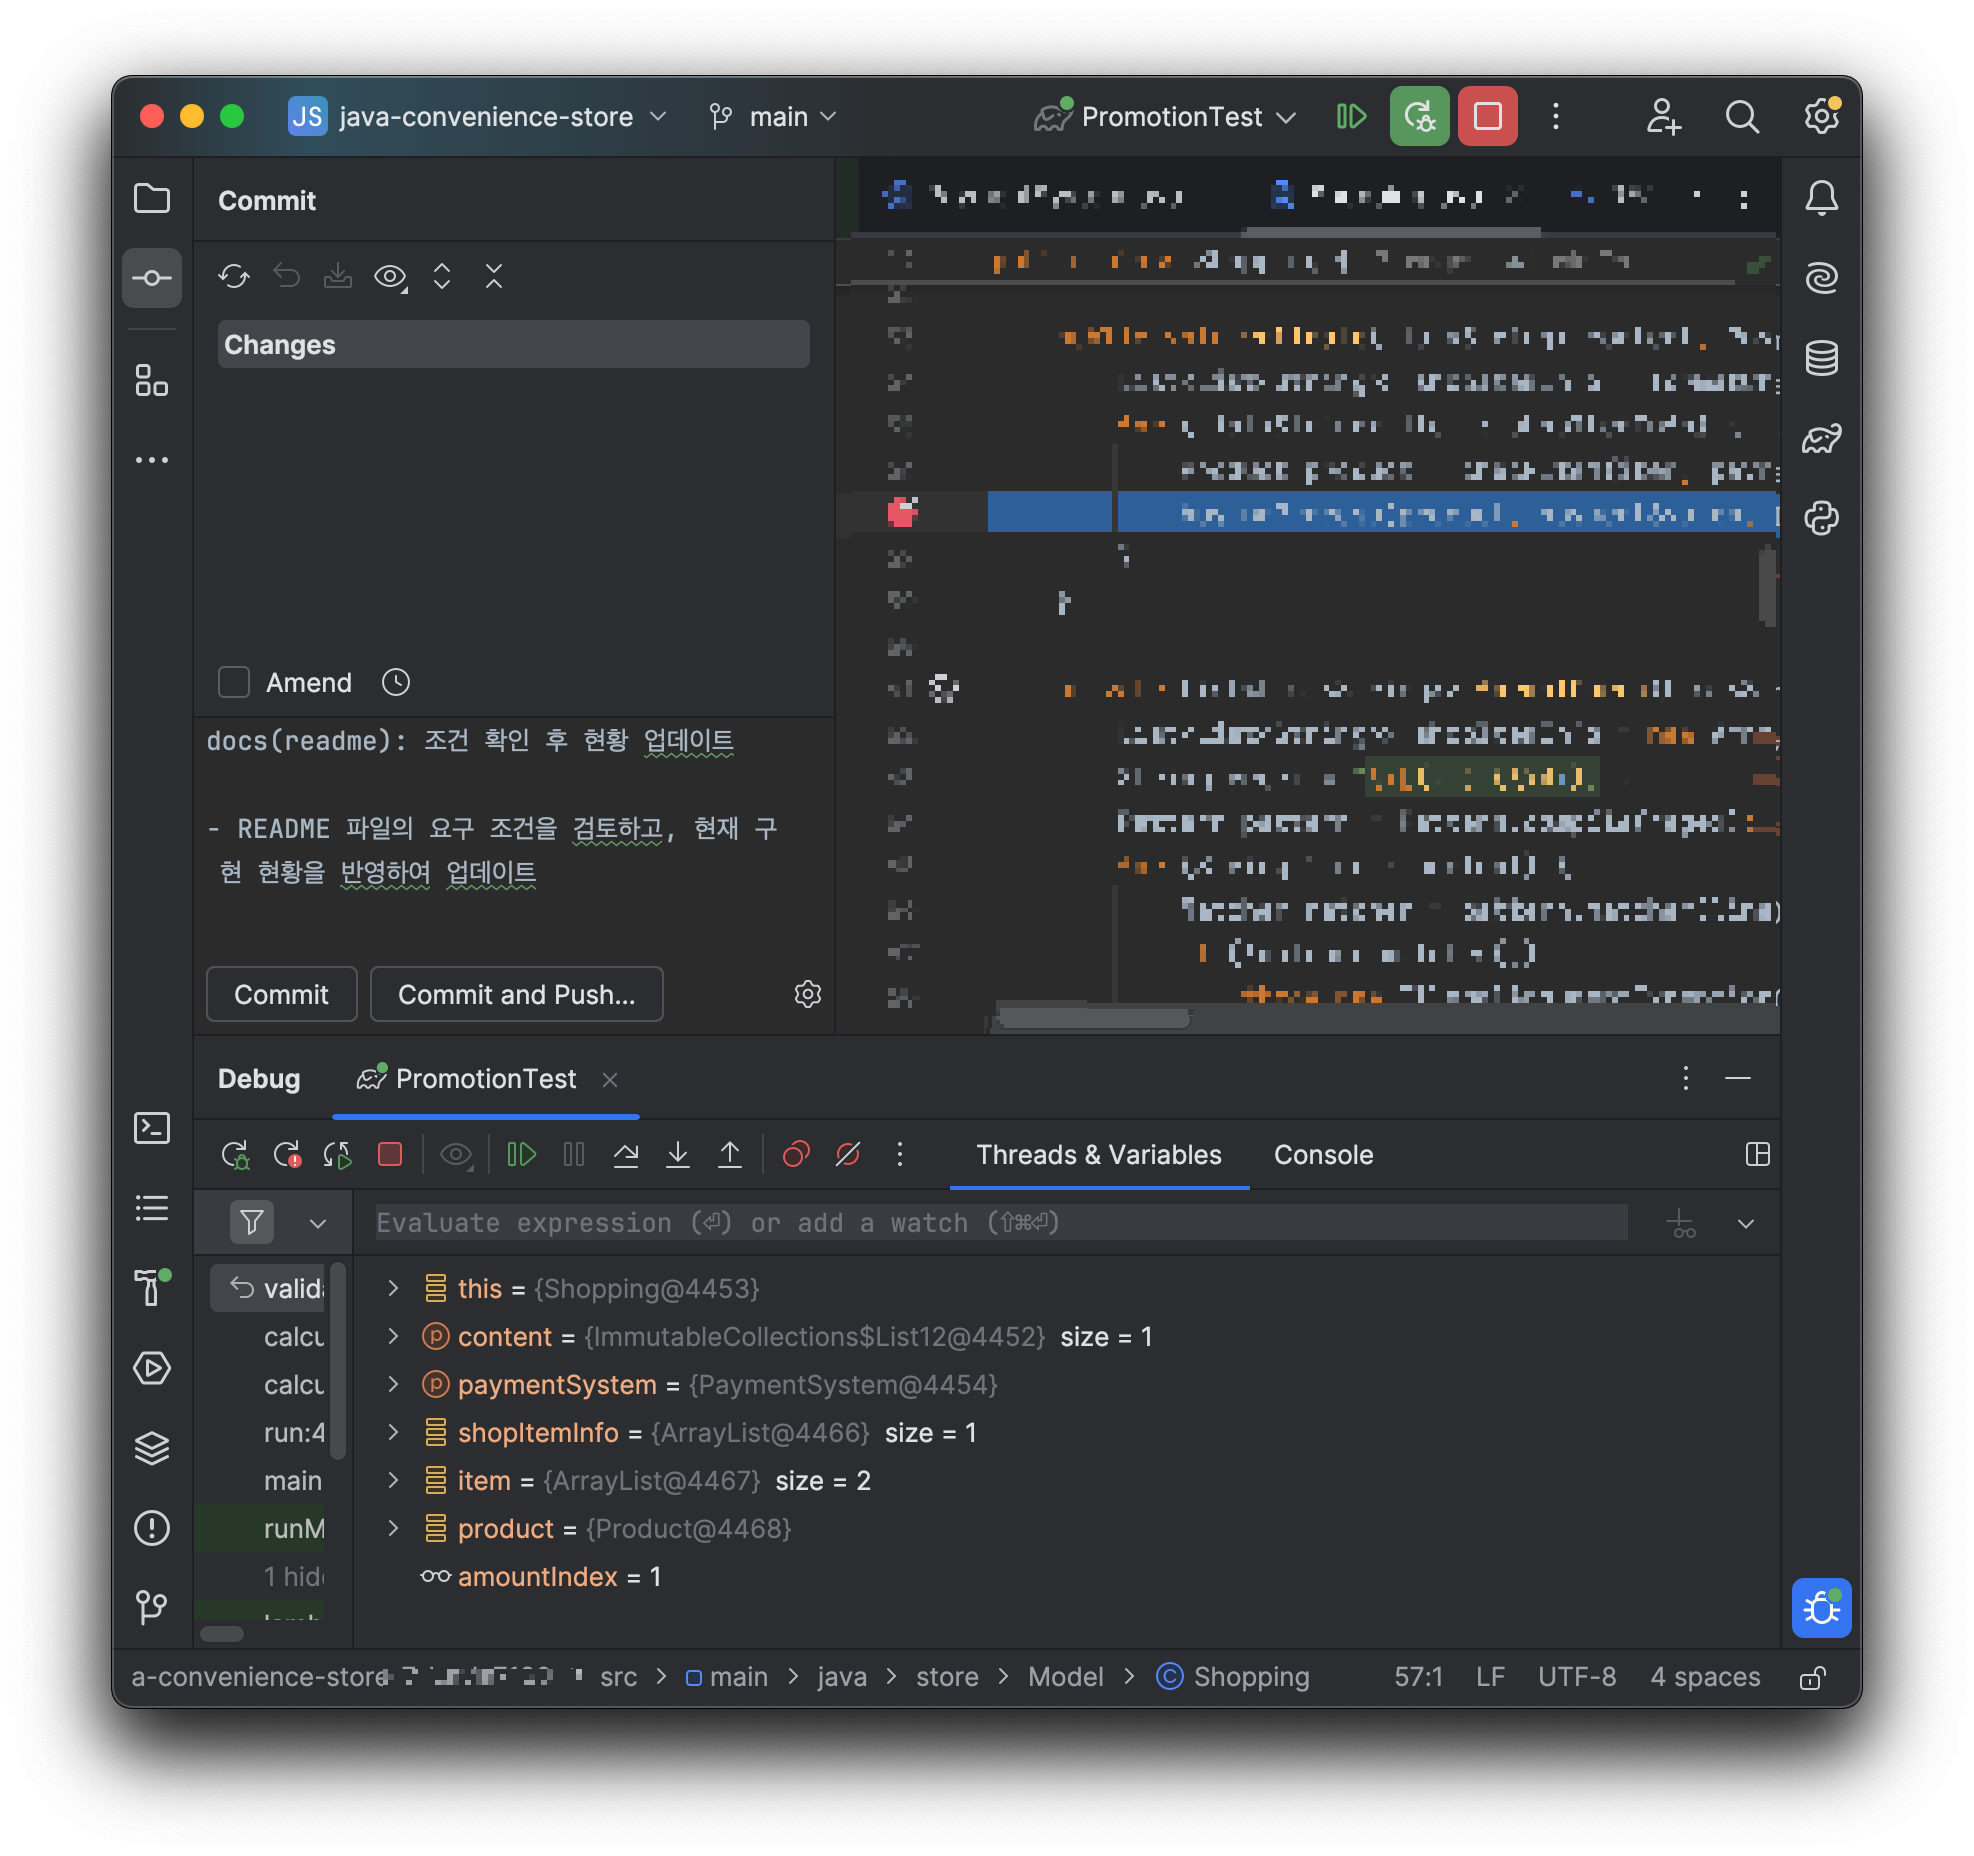Click the Evaluate expression input field
Screen dimensions: 1974x1856
tap(1000, 1223)
